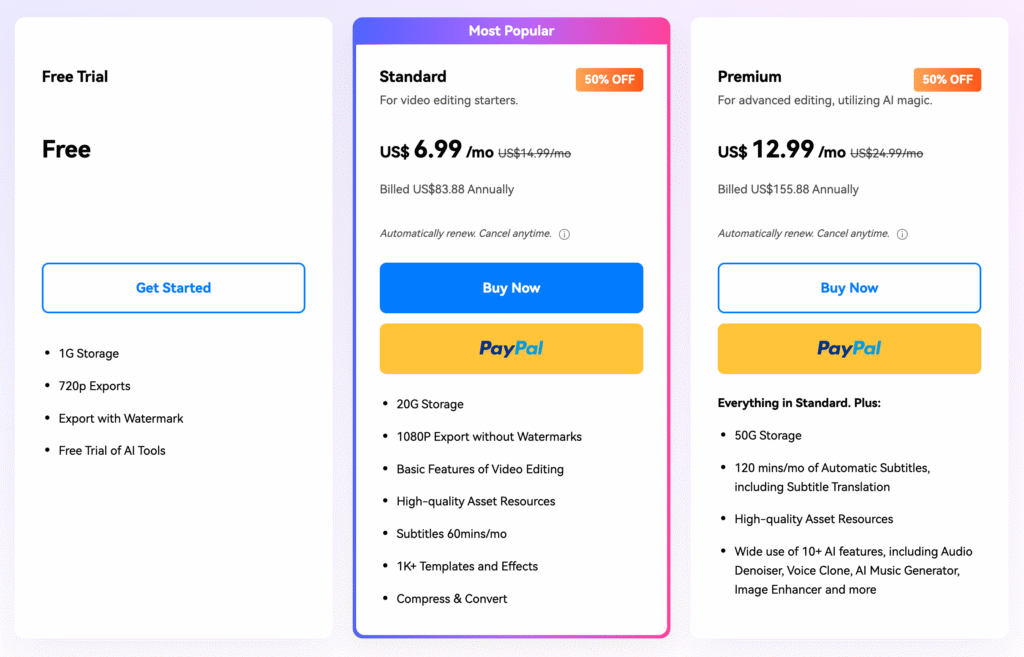The width and height of the screenshot is (1024, 657).
Task: Click the Standard plan title
Action: (413, 76)
